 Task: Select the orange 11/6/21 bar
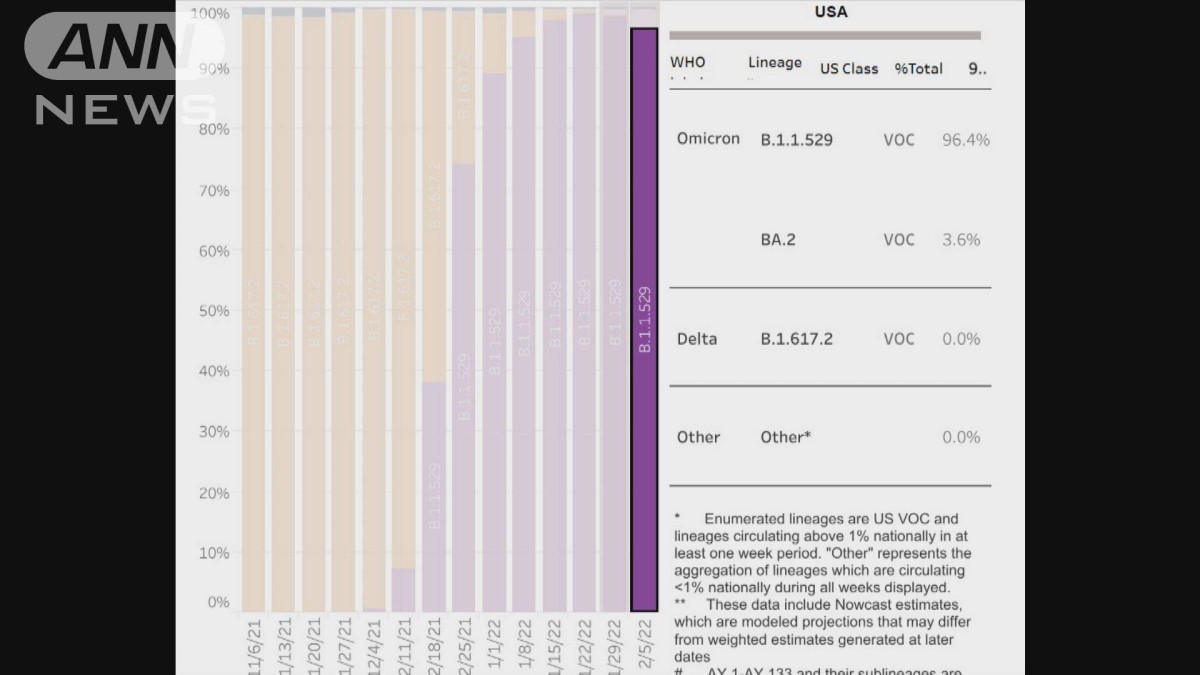[x=254, y=310]
